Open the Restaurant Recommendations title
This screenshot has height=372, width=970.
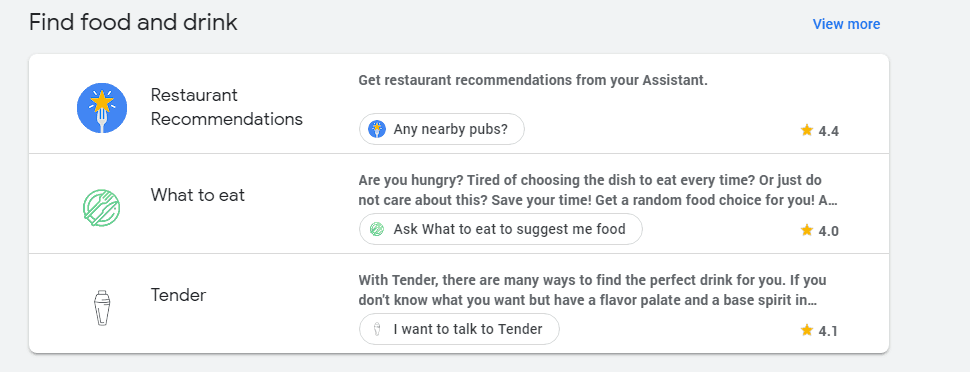pos(227,107)
